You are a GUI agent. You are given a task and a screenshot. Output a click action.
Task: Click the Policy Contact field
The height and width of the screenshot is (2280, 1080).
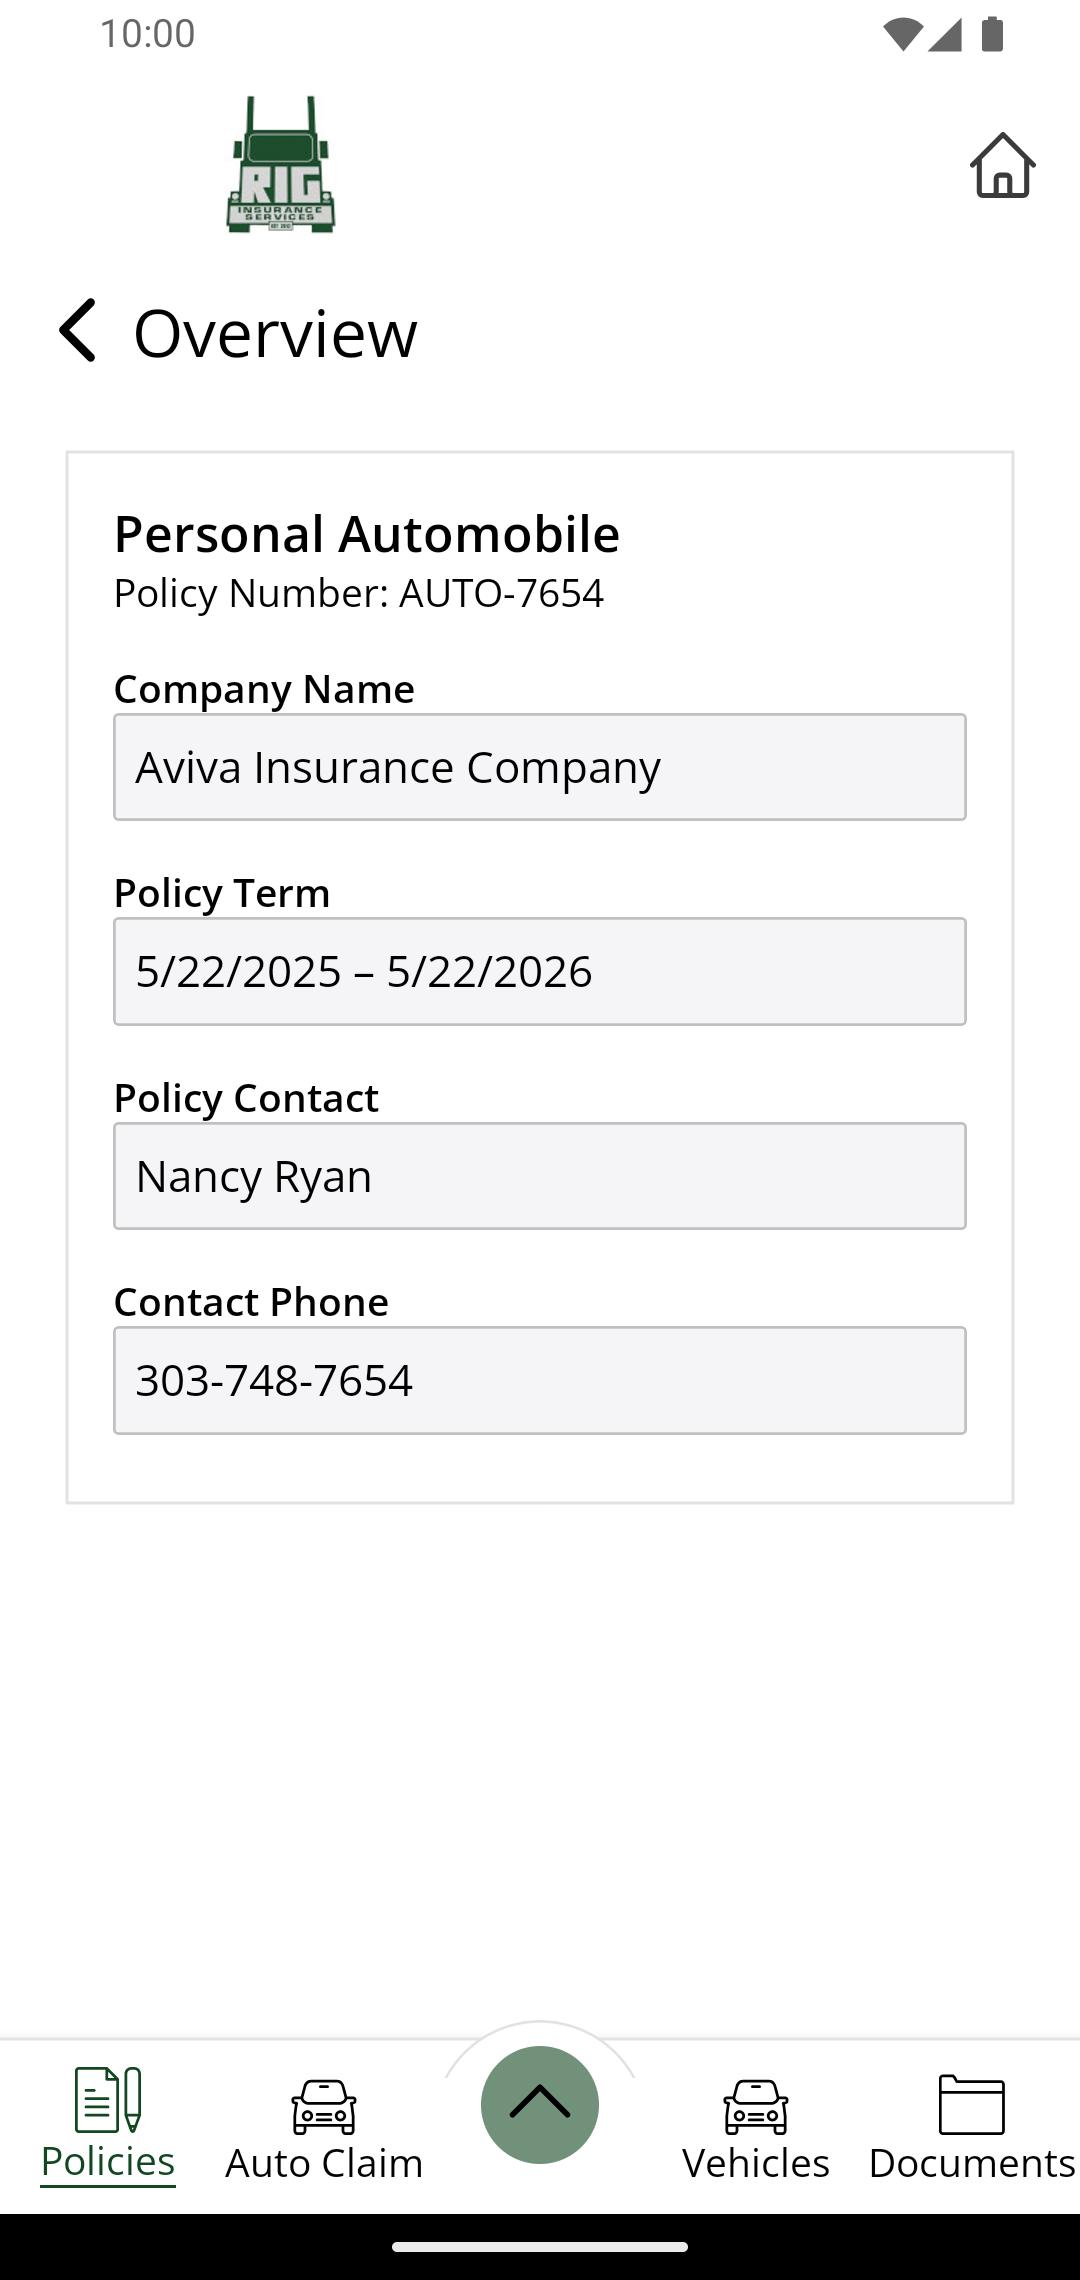540,1176
